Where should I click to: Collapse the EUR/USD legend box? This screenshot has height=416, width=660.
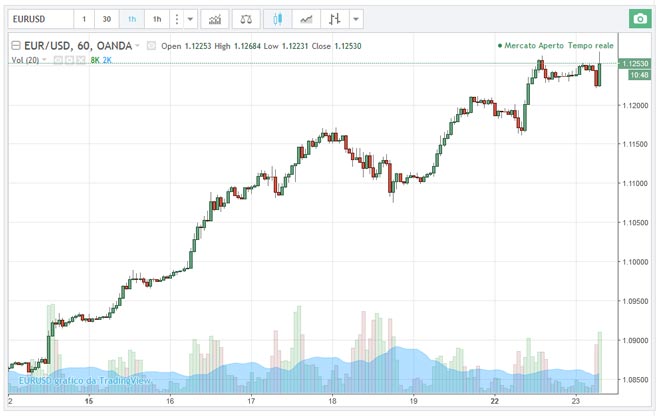pyautogui.click(x=15, y=45)
